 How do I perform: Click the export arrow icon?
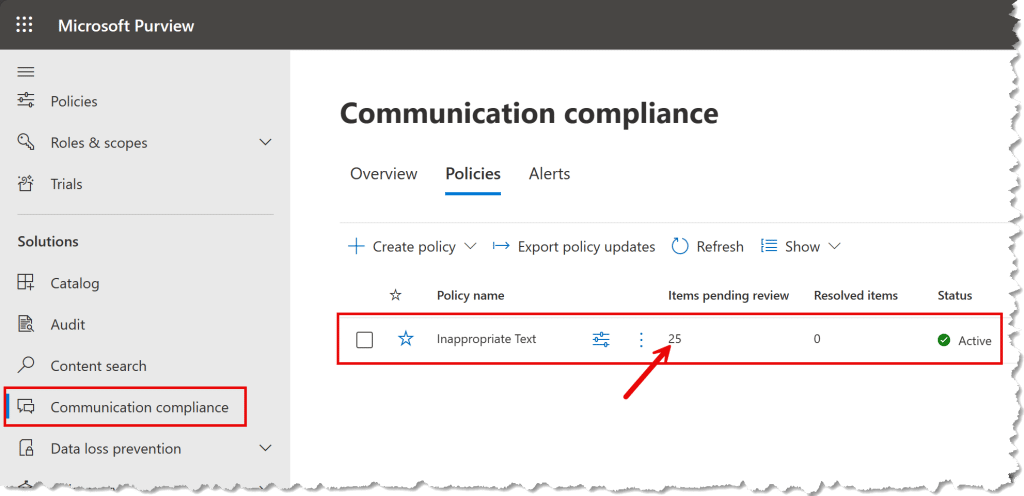pyautogui.click(x=501, y=246)
